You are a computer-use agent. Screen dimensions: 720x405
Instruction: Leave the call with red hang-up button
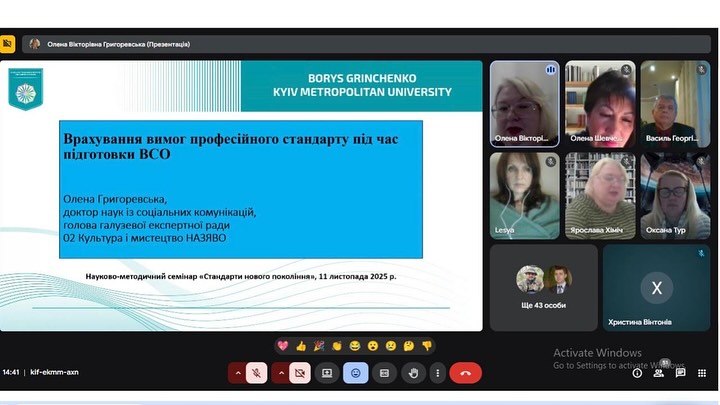pyautogui.click(x=465, y=372)
